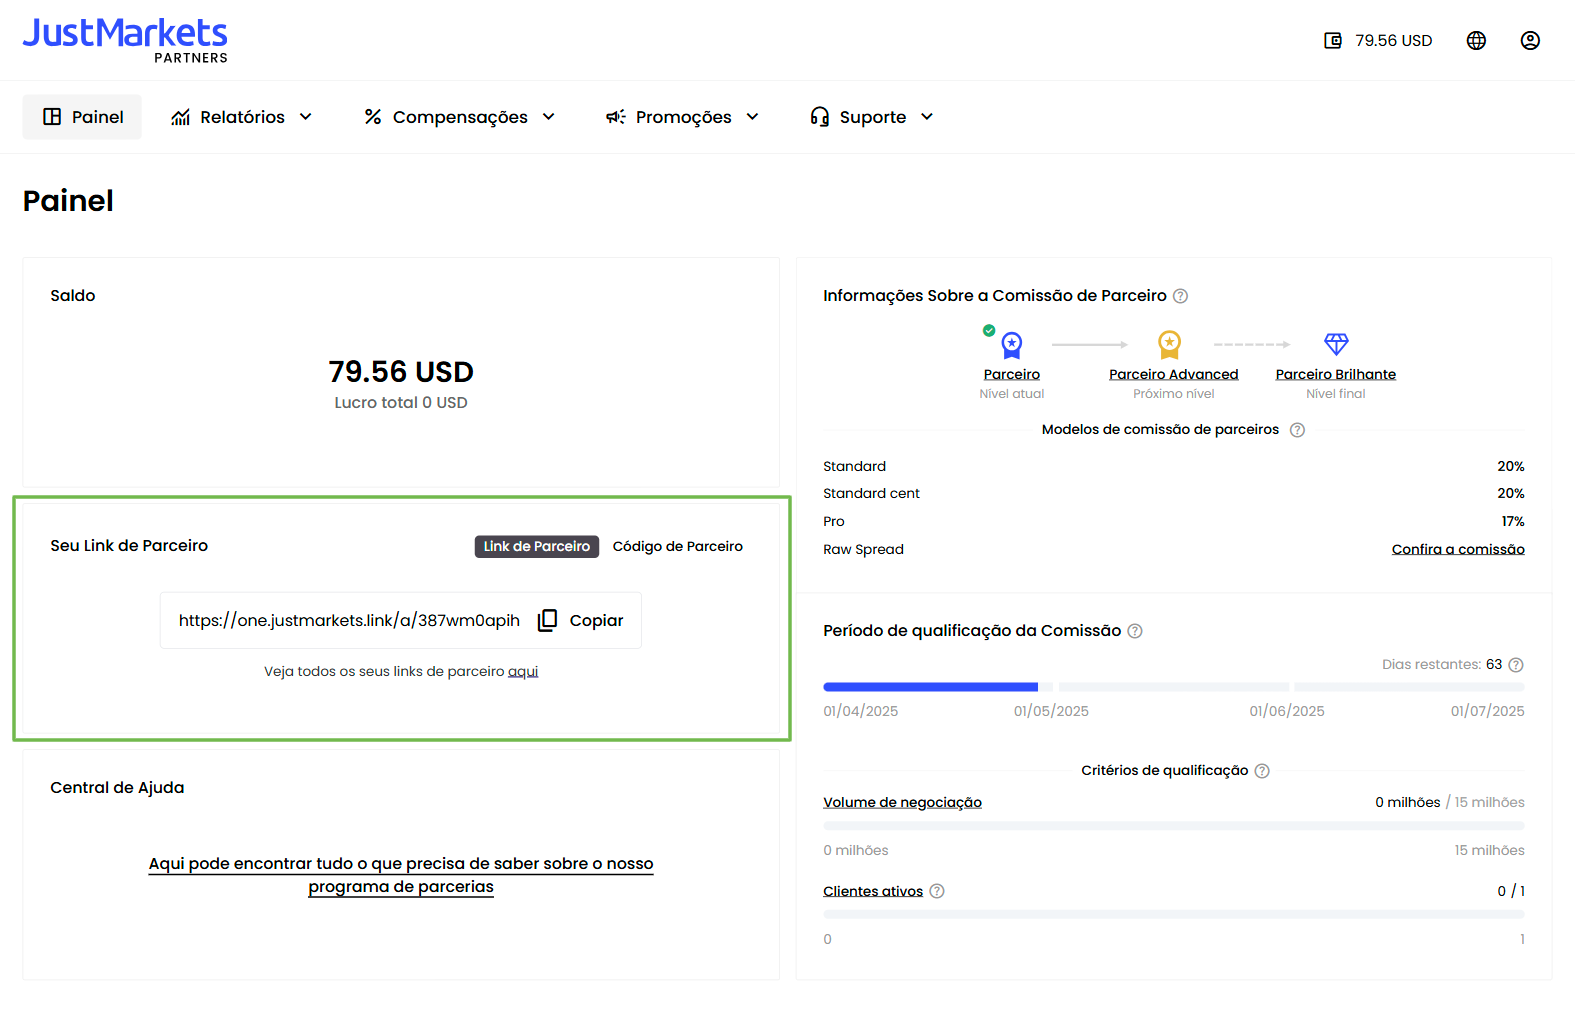Switch to the Link de Parceiro tab
The height and width of the screenshot is (1012, 1575).
click(537, 547)
